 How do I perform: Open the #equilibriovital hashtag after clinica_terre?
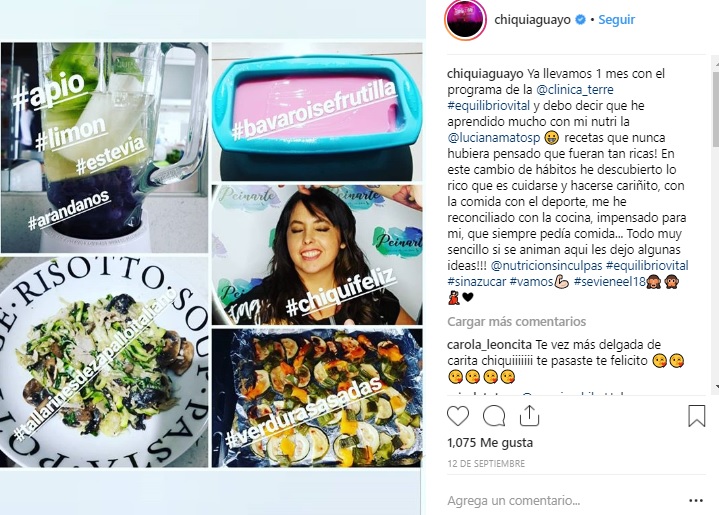[488, 105]
